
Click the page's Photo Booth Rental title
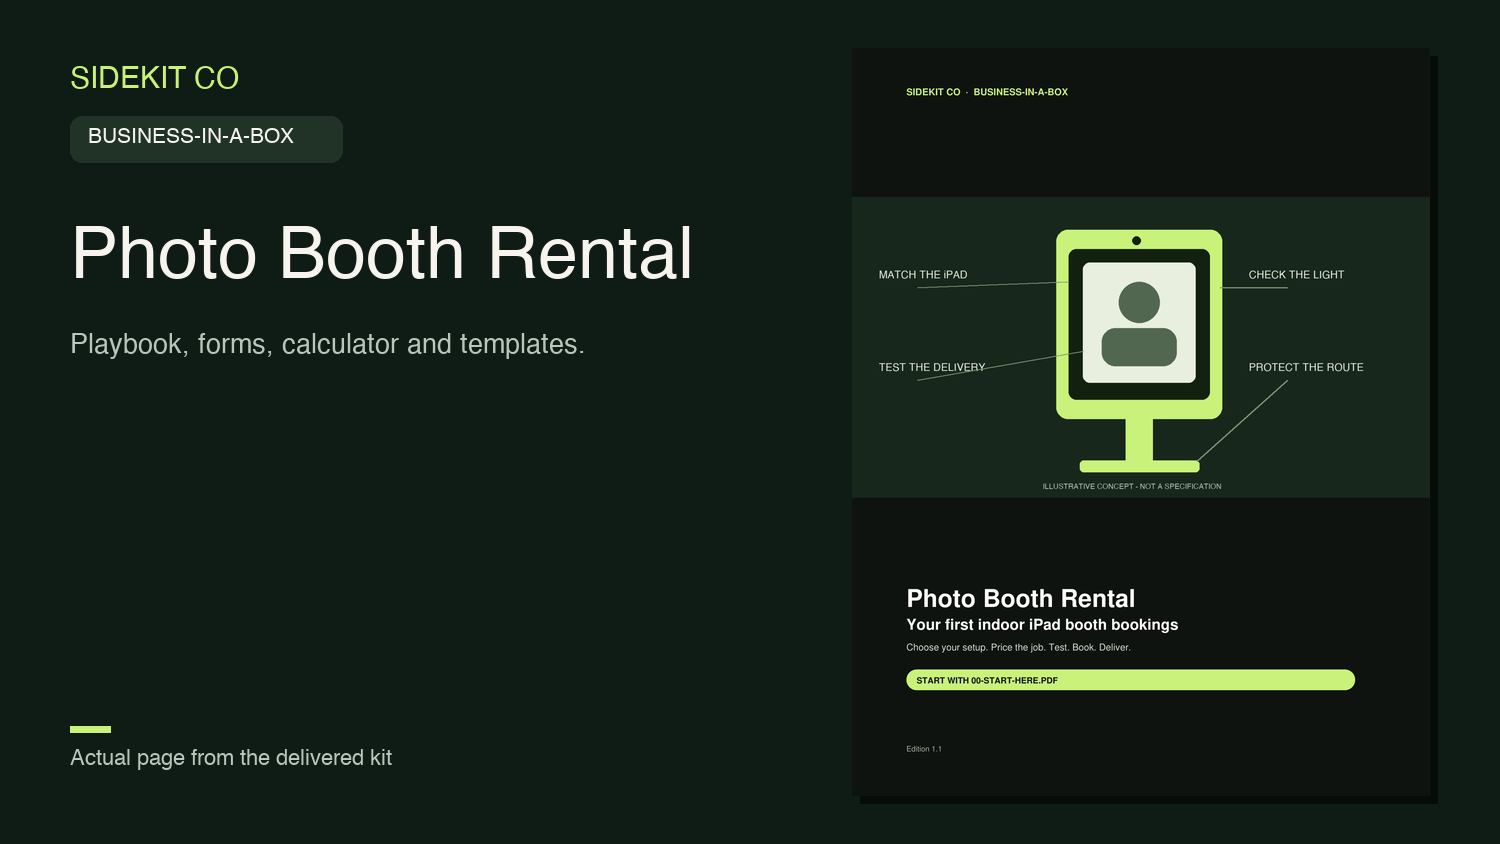tap(1021, 599)
